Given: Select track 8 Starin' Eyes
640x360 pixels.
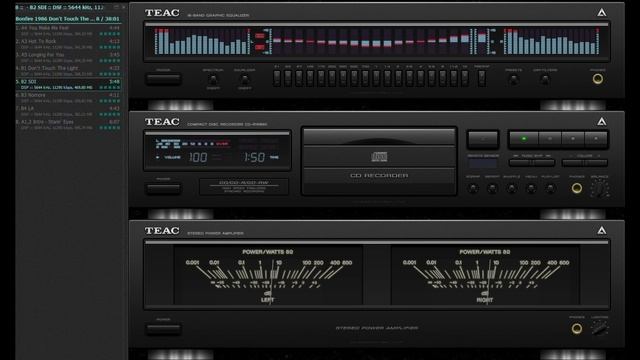Looking at the screenshot, I should [x=68, y=124].
